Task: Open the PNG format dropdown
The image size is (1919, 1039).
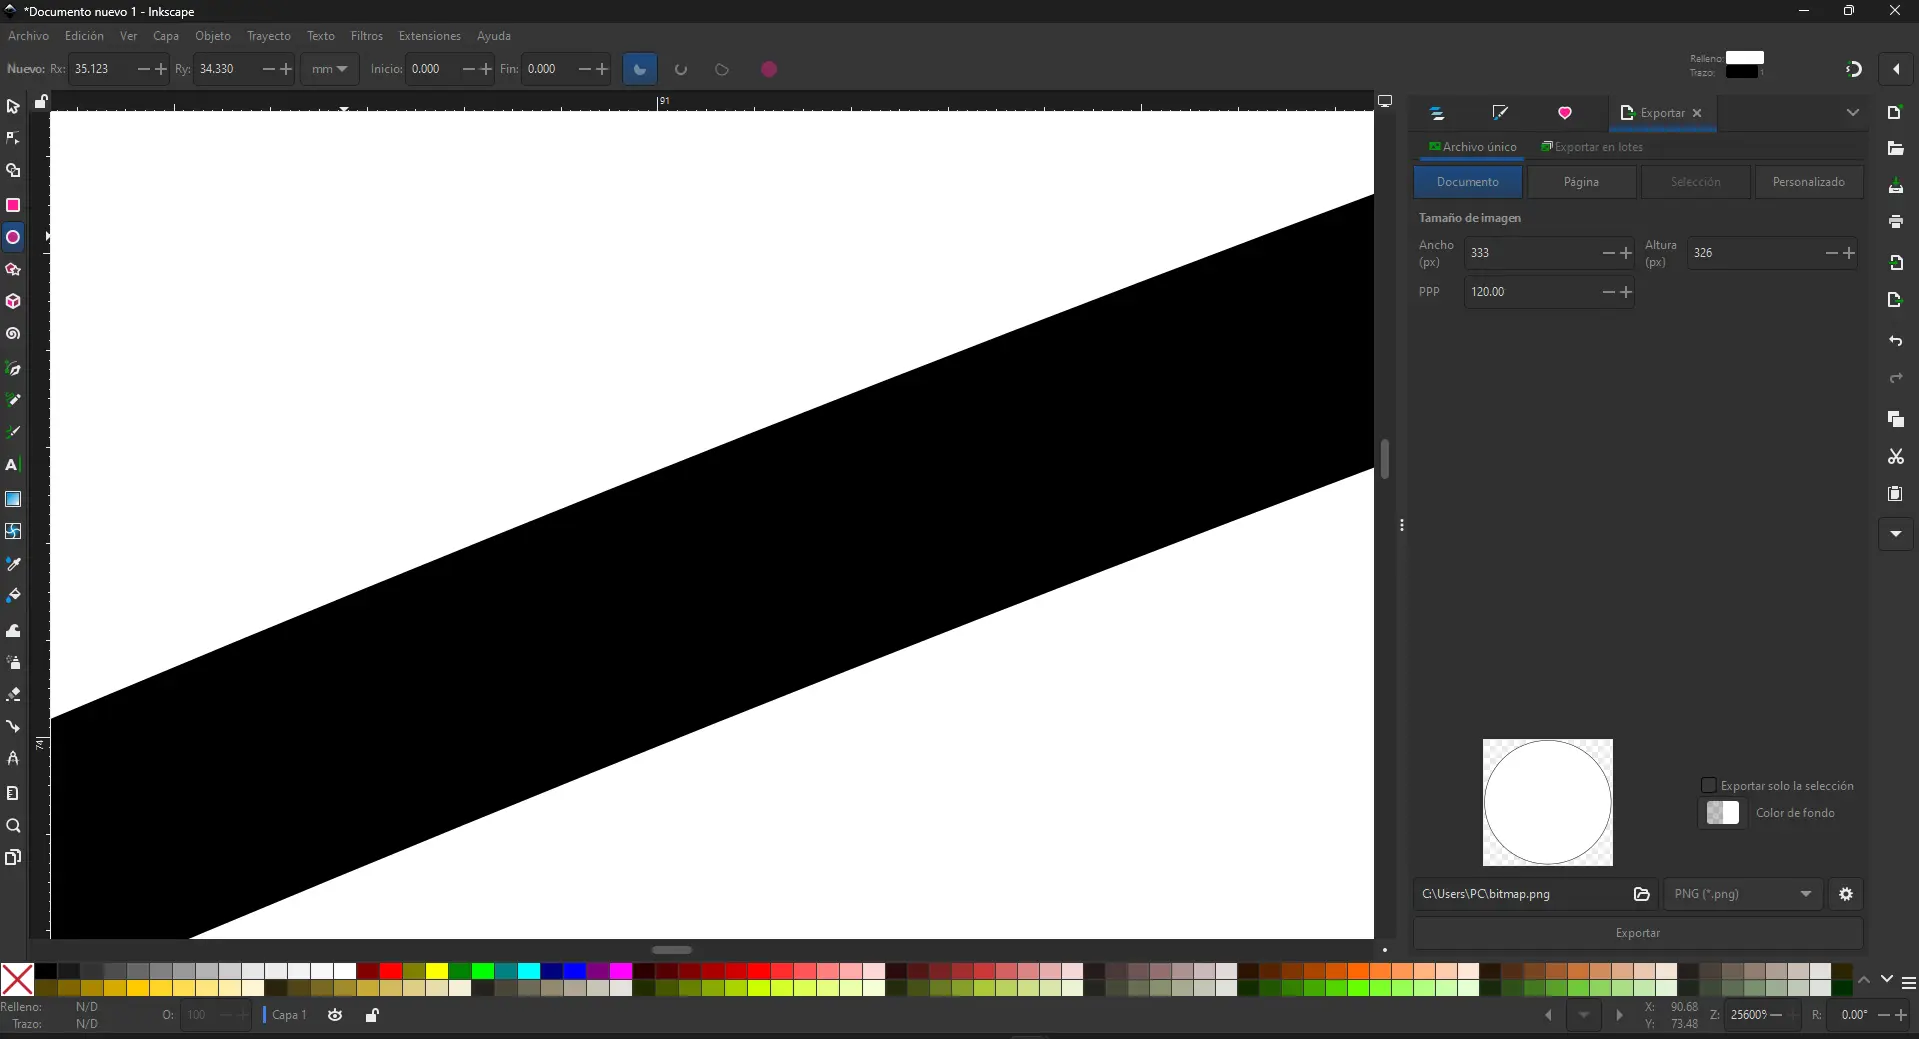Action: [1742, 894]
